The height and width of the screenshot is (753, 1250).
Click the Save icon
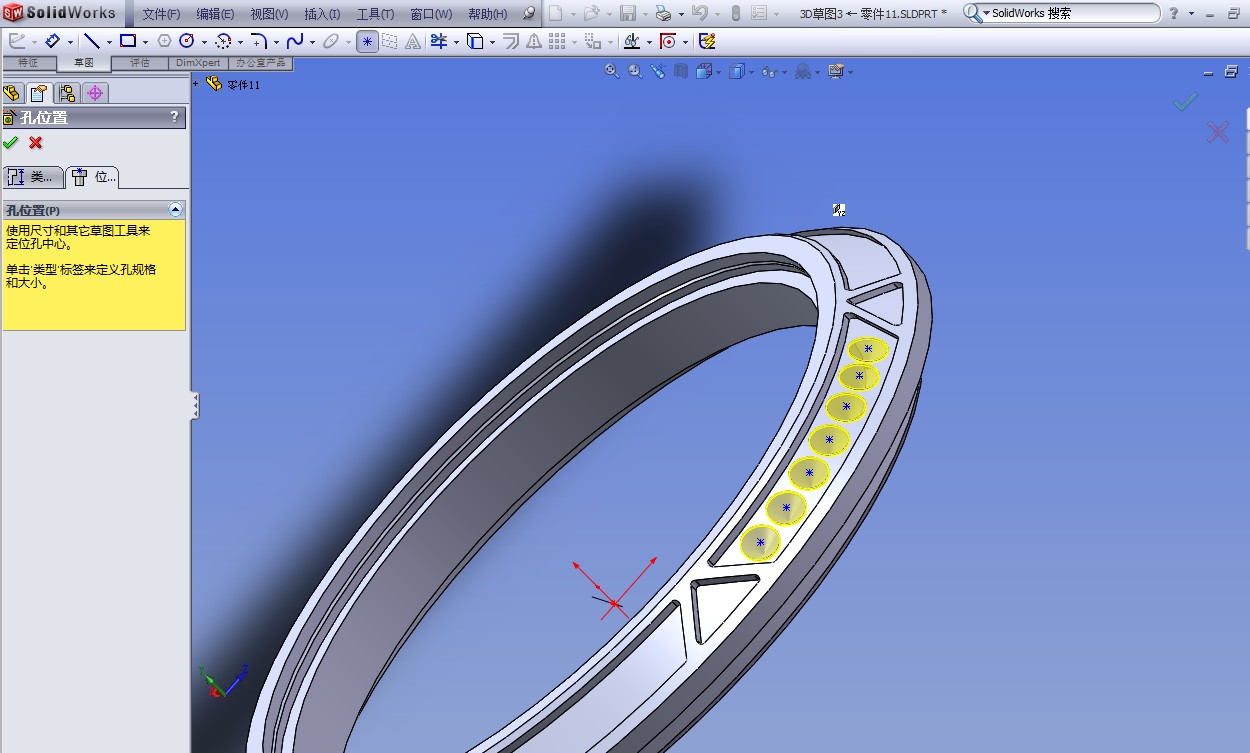click(628, 13)
